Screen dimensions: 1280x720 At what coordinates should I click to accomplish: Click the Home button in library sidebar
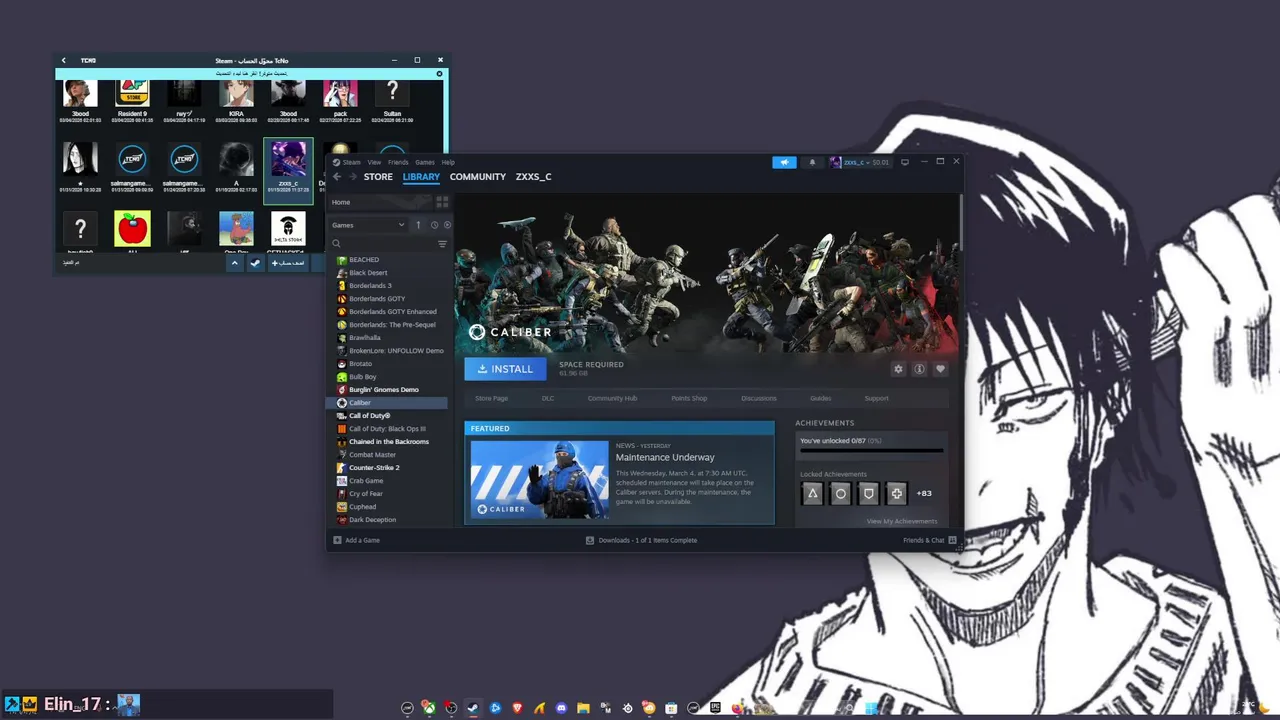380,202
